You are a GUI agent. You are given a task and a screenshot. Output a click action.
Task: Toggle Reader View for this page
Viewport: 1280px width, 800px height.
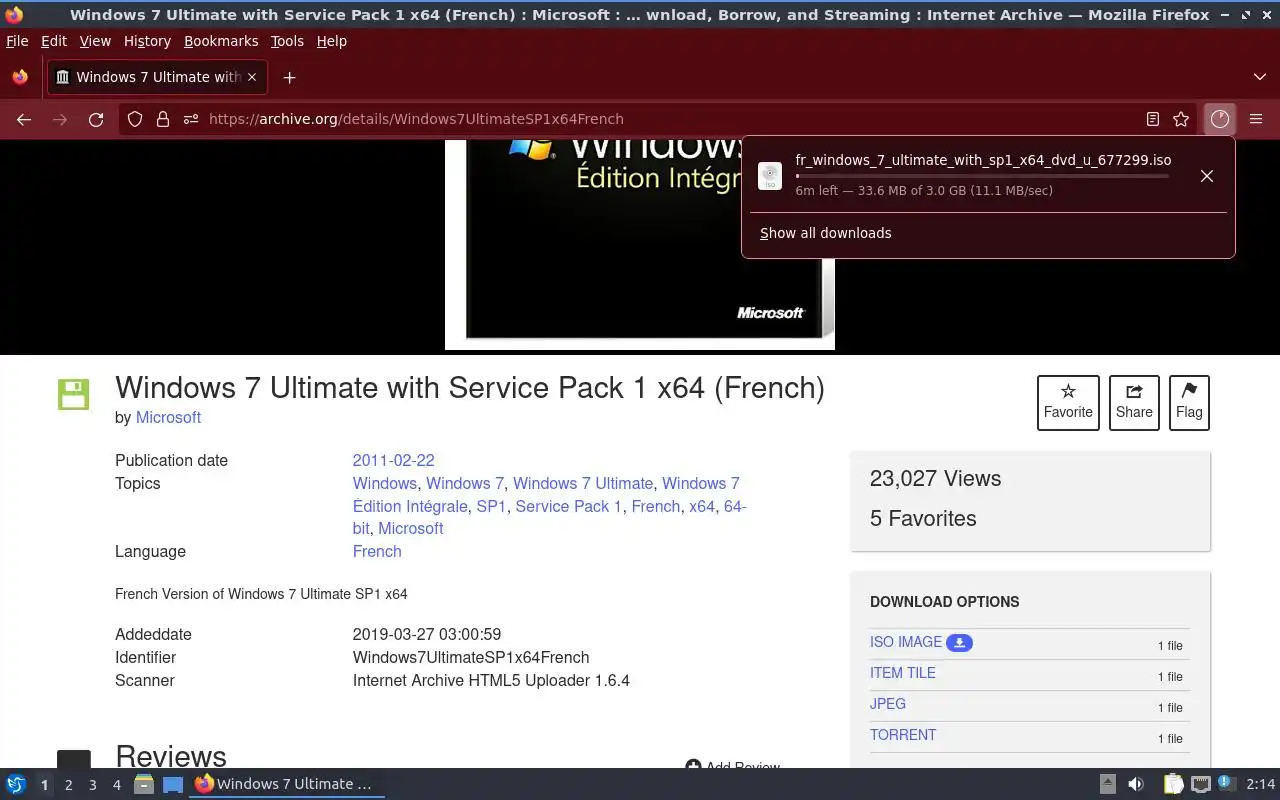point(1153,119)
